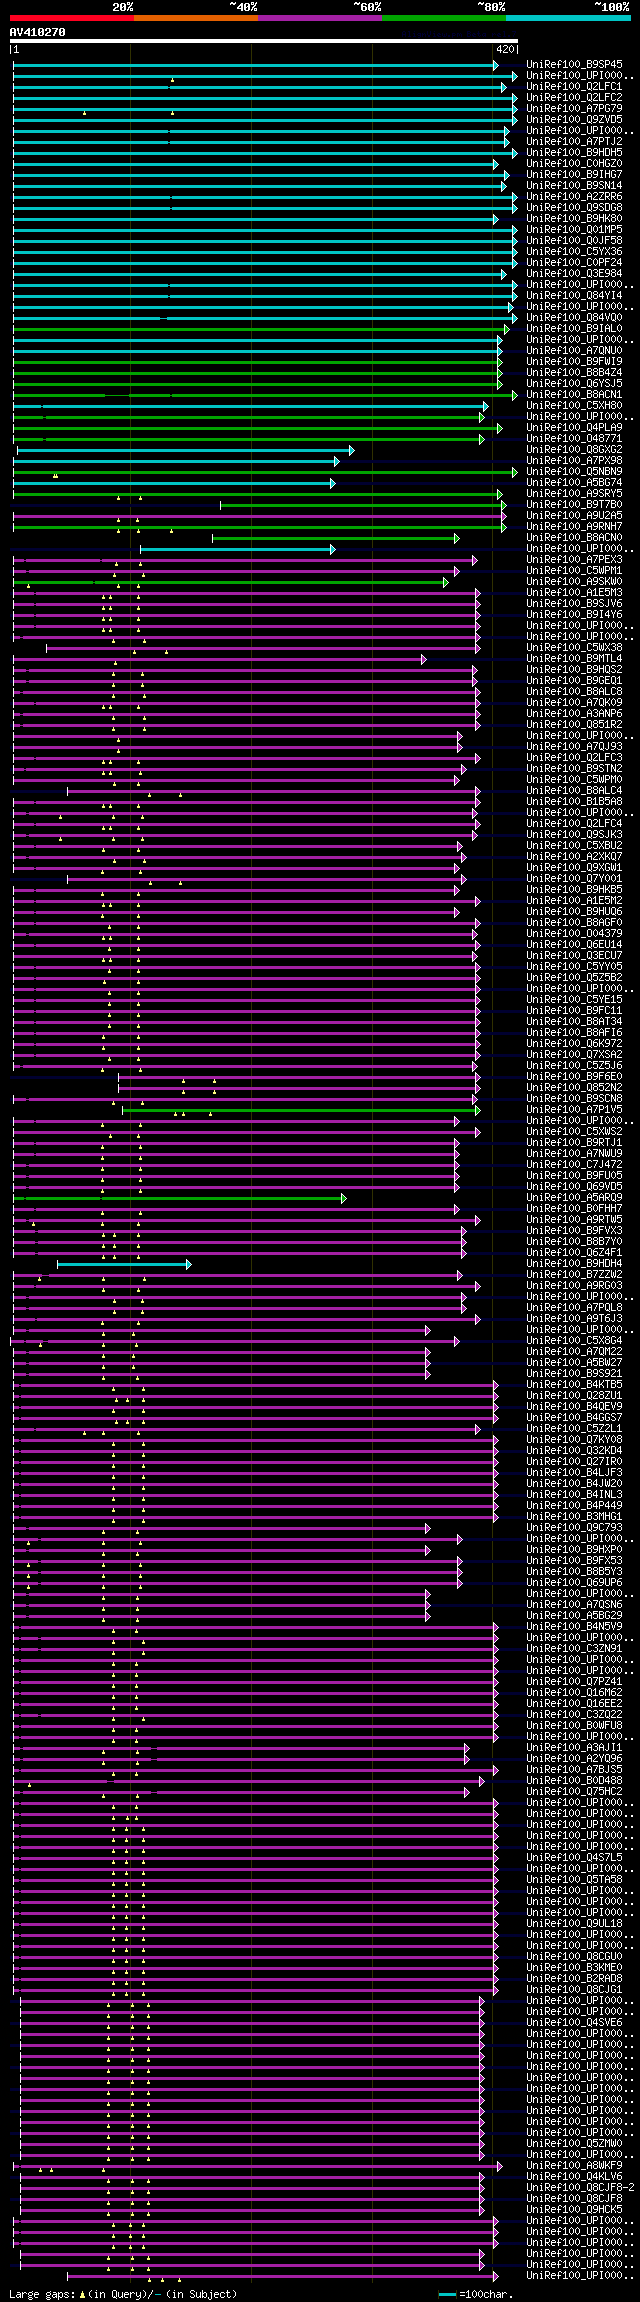Click the UniRef100_A2ZRR6 label
Image resolution: width=640 pixels, height=2302 pixels.
tap(575, 197)
